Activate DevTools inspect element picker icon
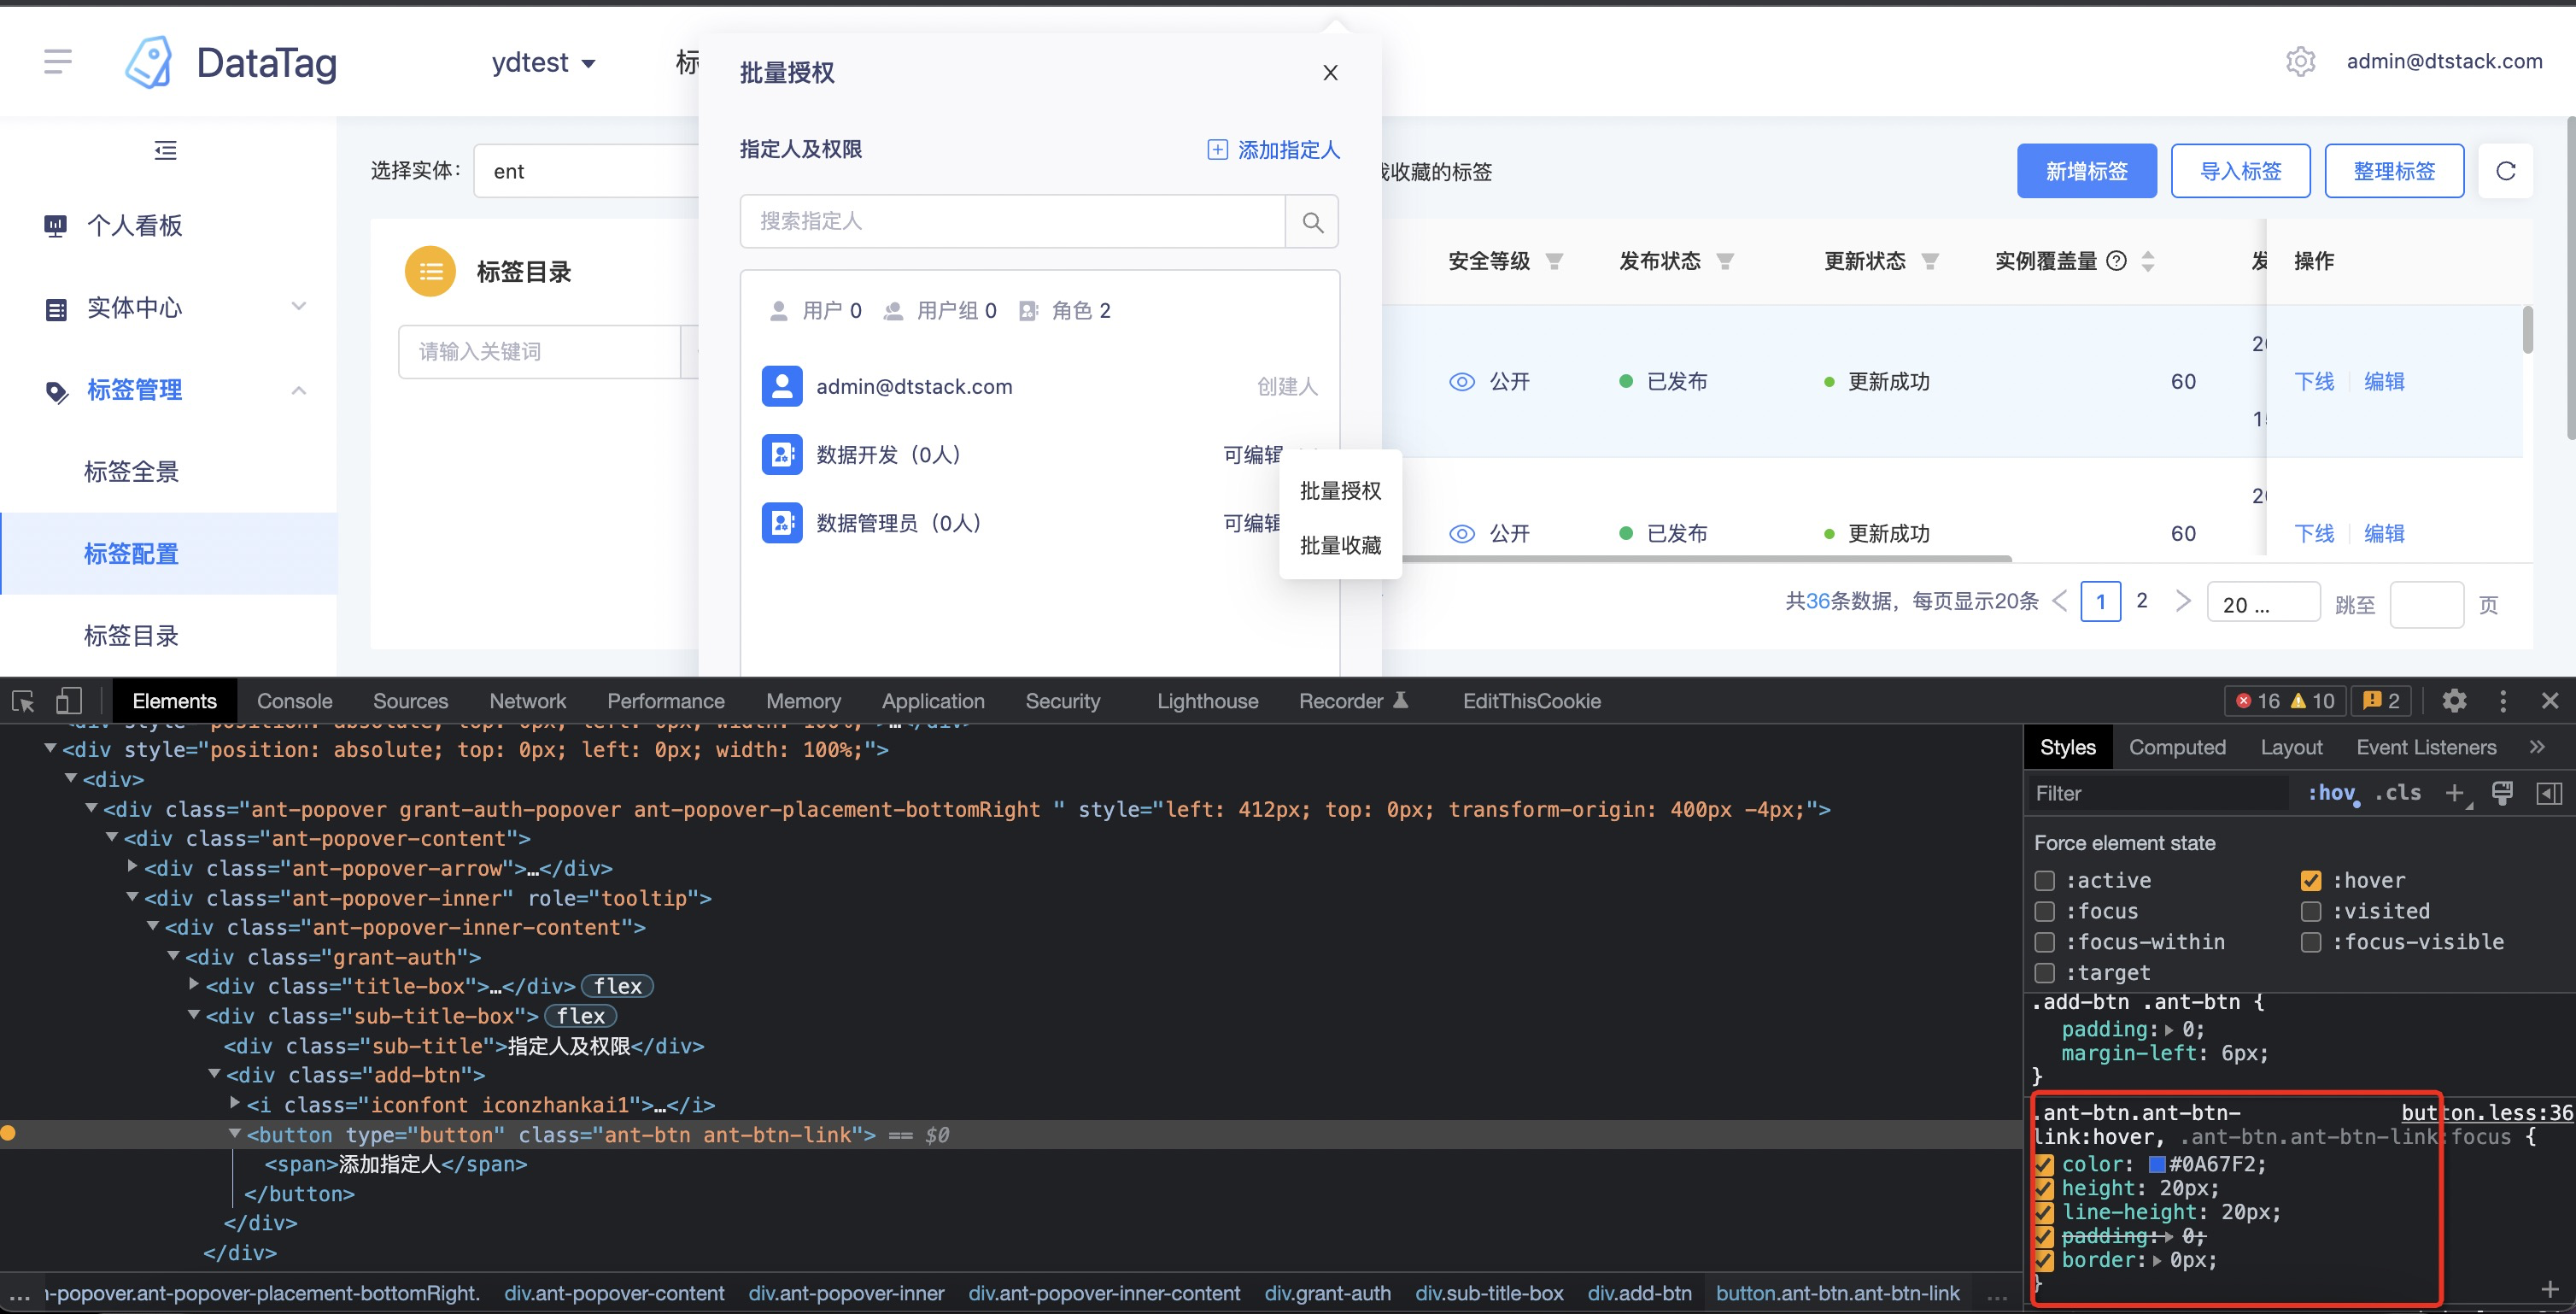The image size is (2576, 1314). point(23,701)
